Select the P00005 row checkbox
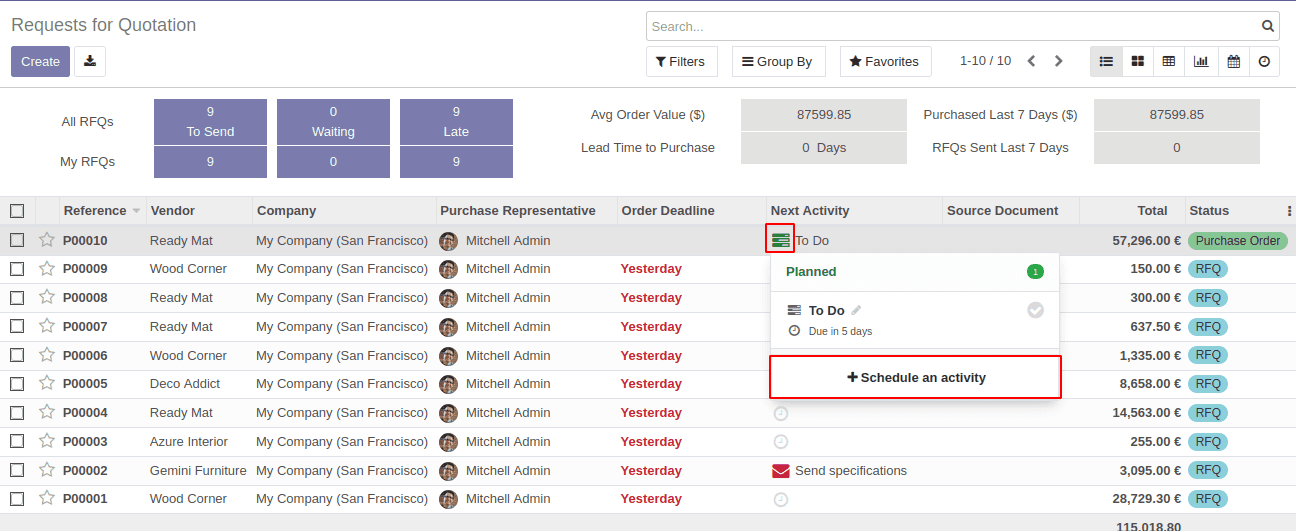This screenshot has height=531, width=1296. pos(17,383)
